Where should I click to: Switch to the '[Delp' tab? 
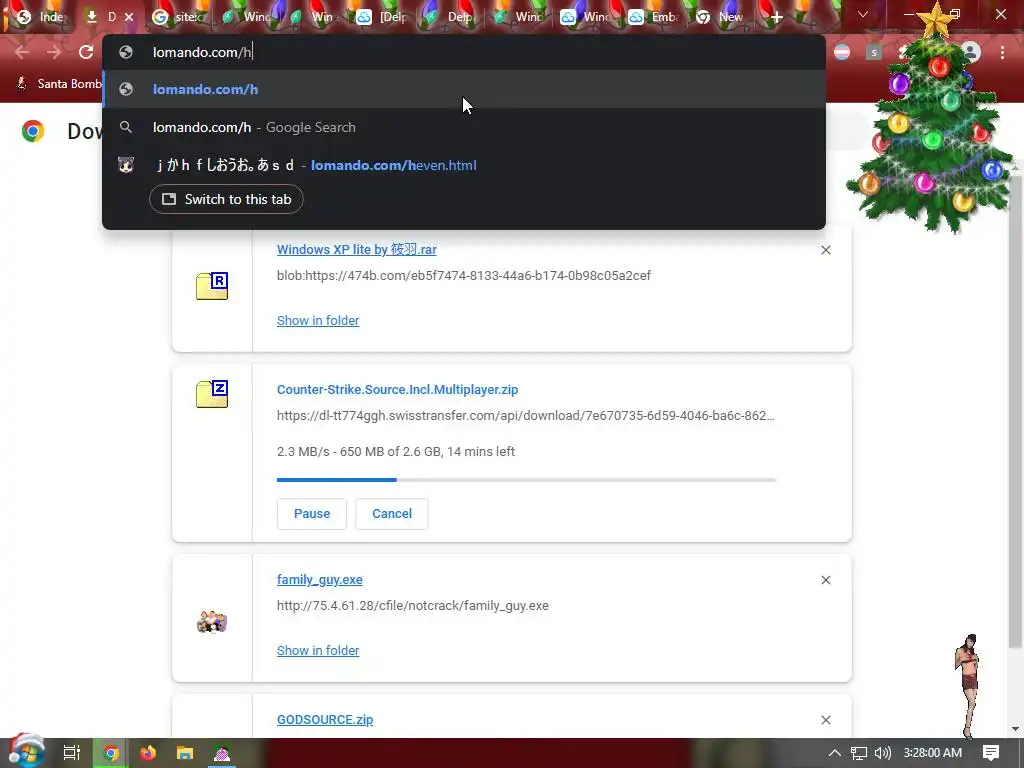point(383,17)
